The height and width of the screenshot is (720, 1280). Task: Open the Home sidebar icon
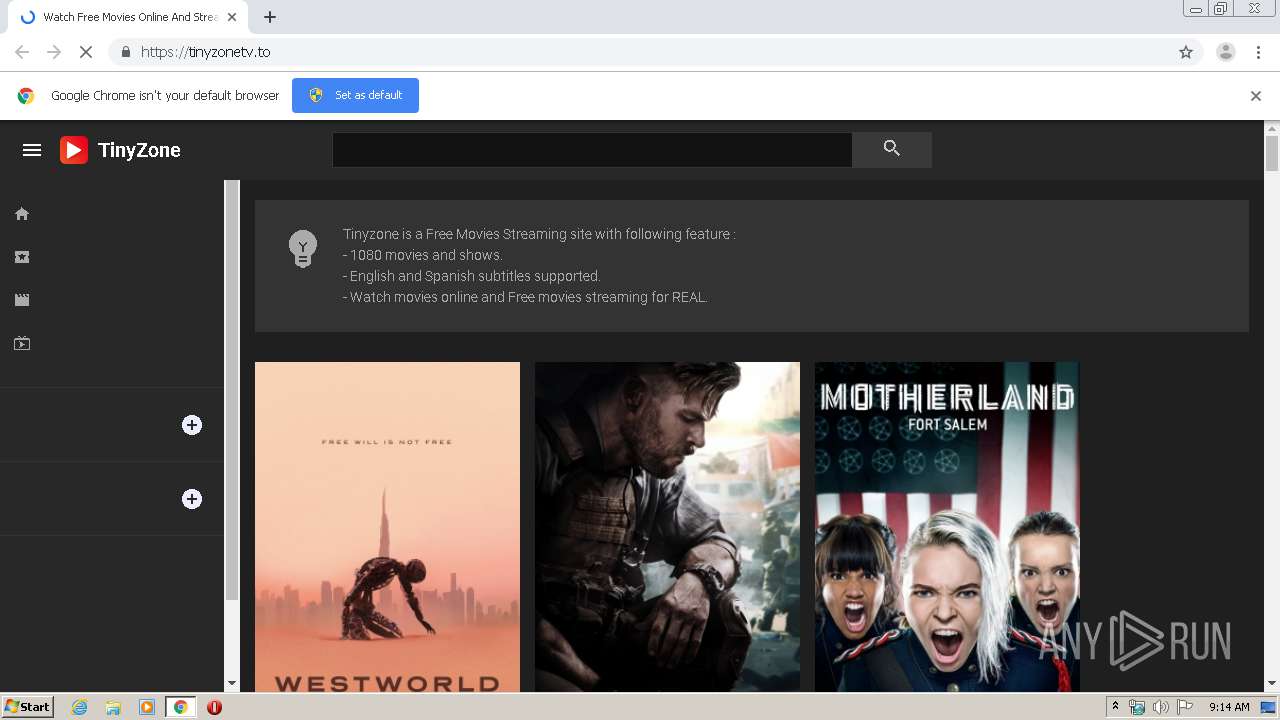pyautogui.click(x=22, y=214)
